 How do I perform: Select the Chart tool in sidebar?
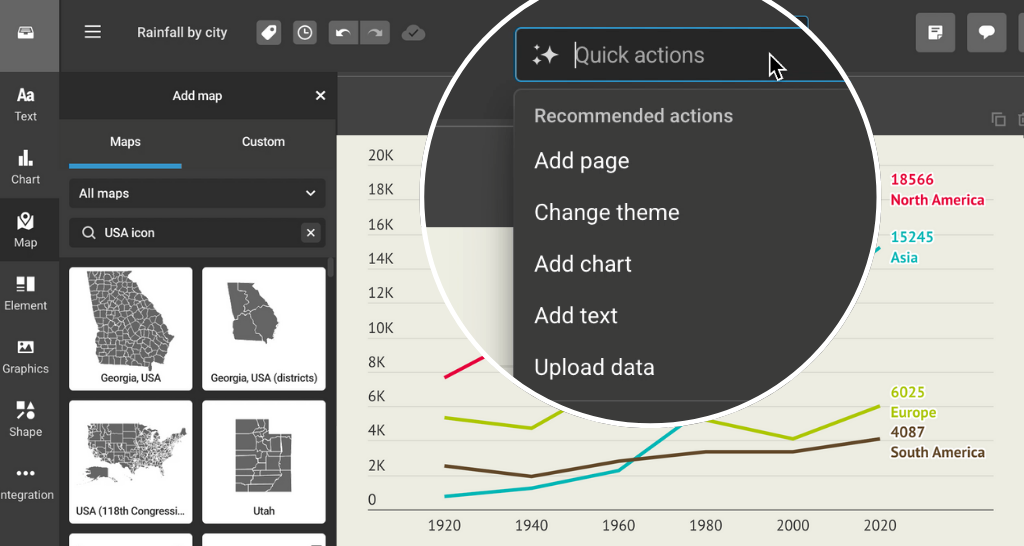click(26, 167)
